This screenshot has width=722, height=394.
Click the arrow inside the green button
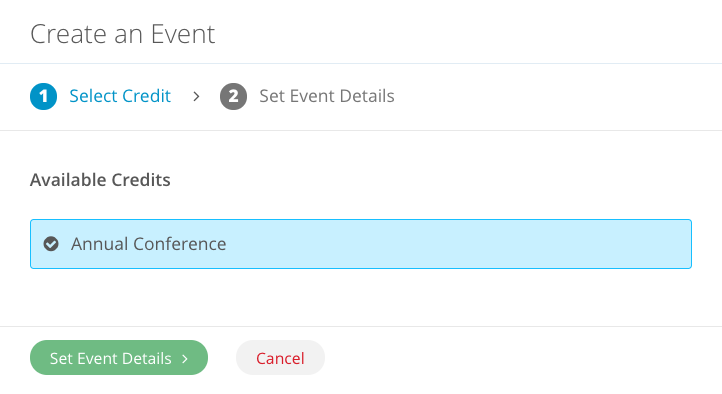click(x=185, y=359)
